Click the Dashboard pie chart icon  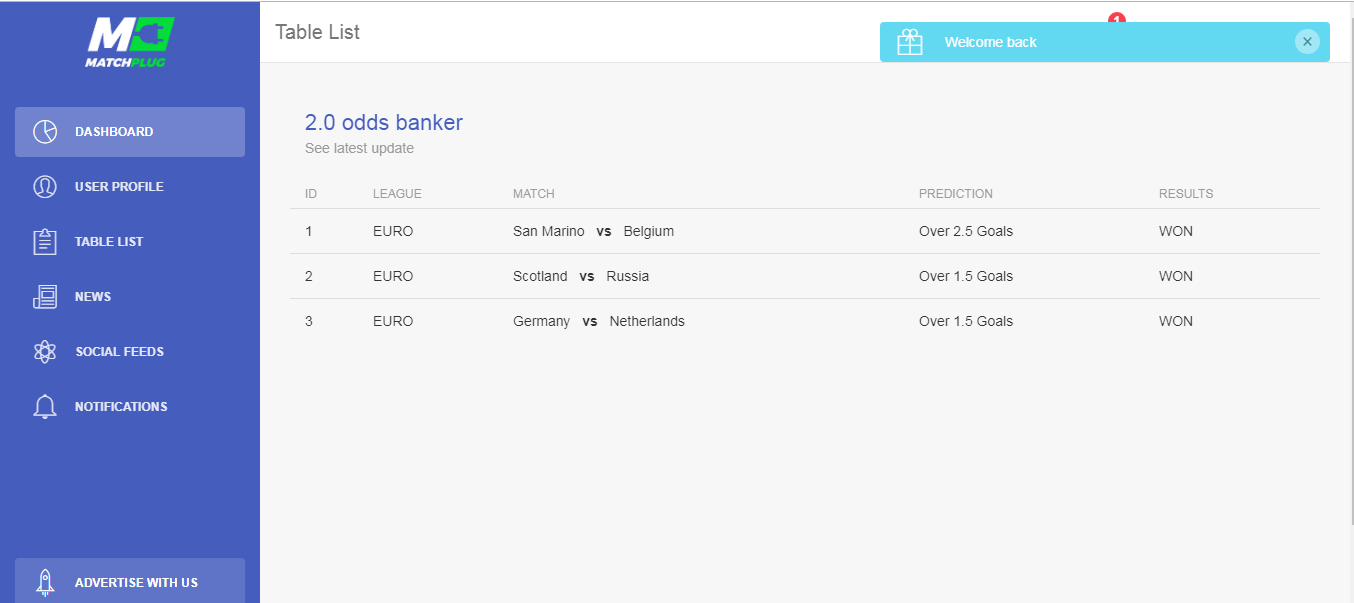coord(45,132)
